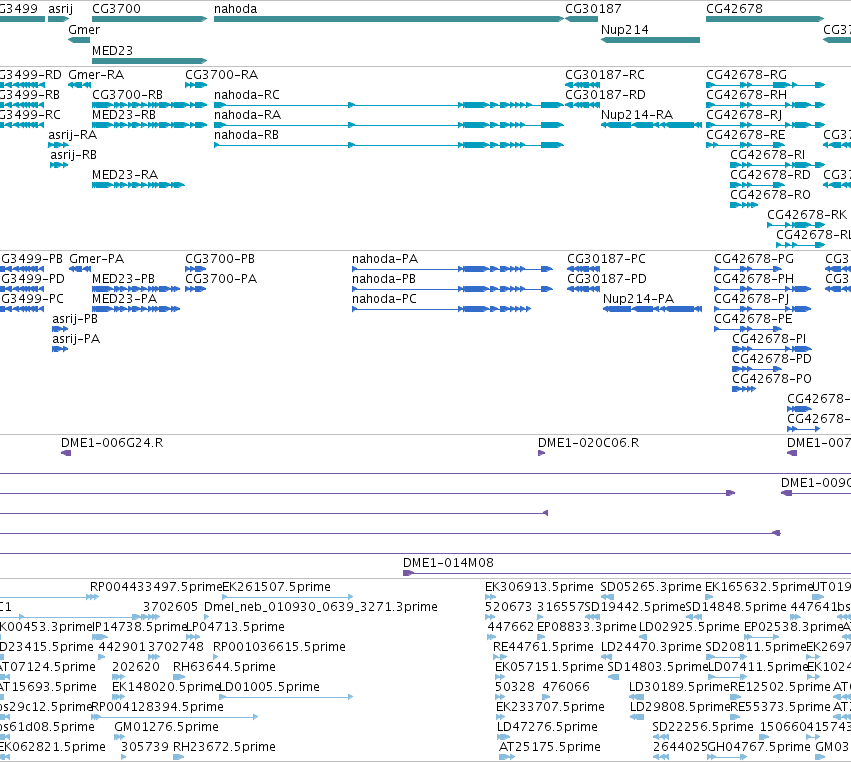Click transcript CG42678-RK
This screenshot has height=762, width=851.
click(x=796, y=225)
